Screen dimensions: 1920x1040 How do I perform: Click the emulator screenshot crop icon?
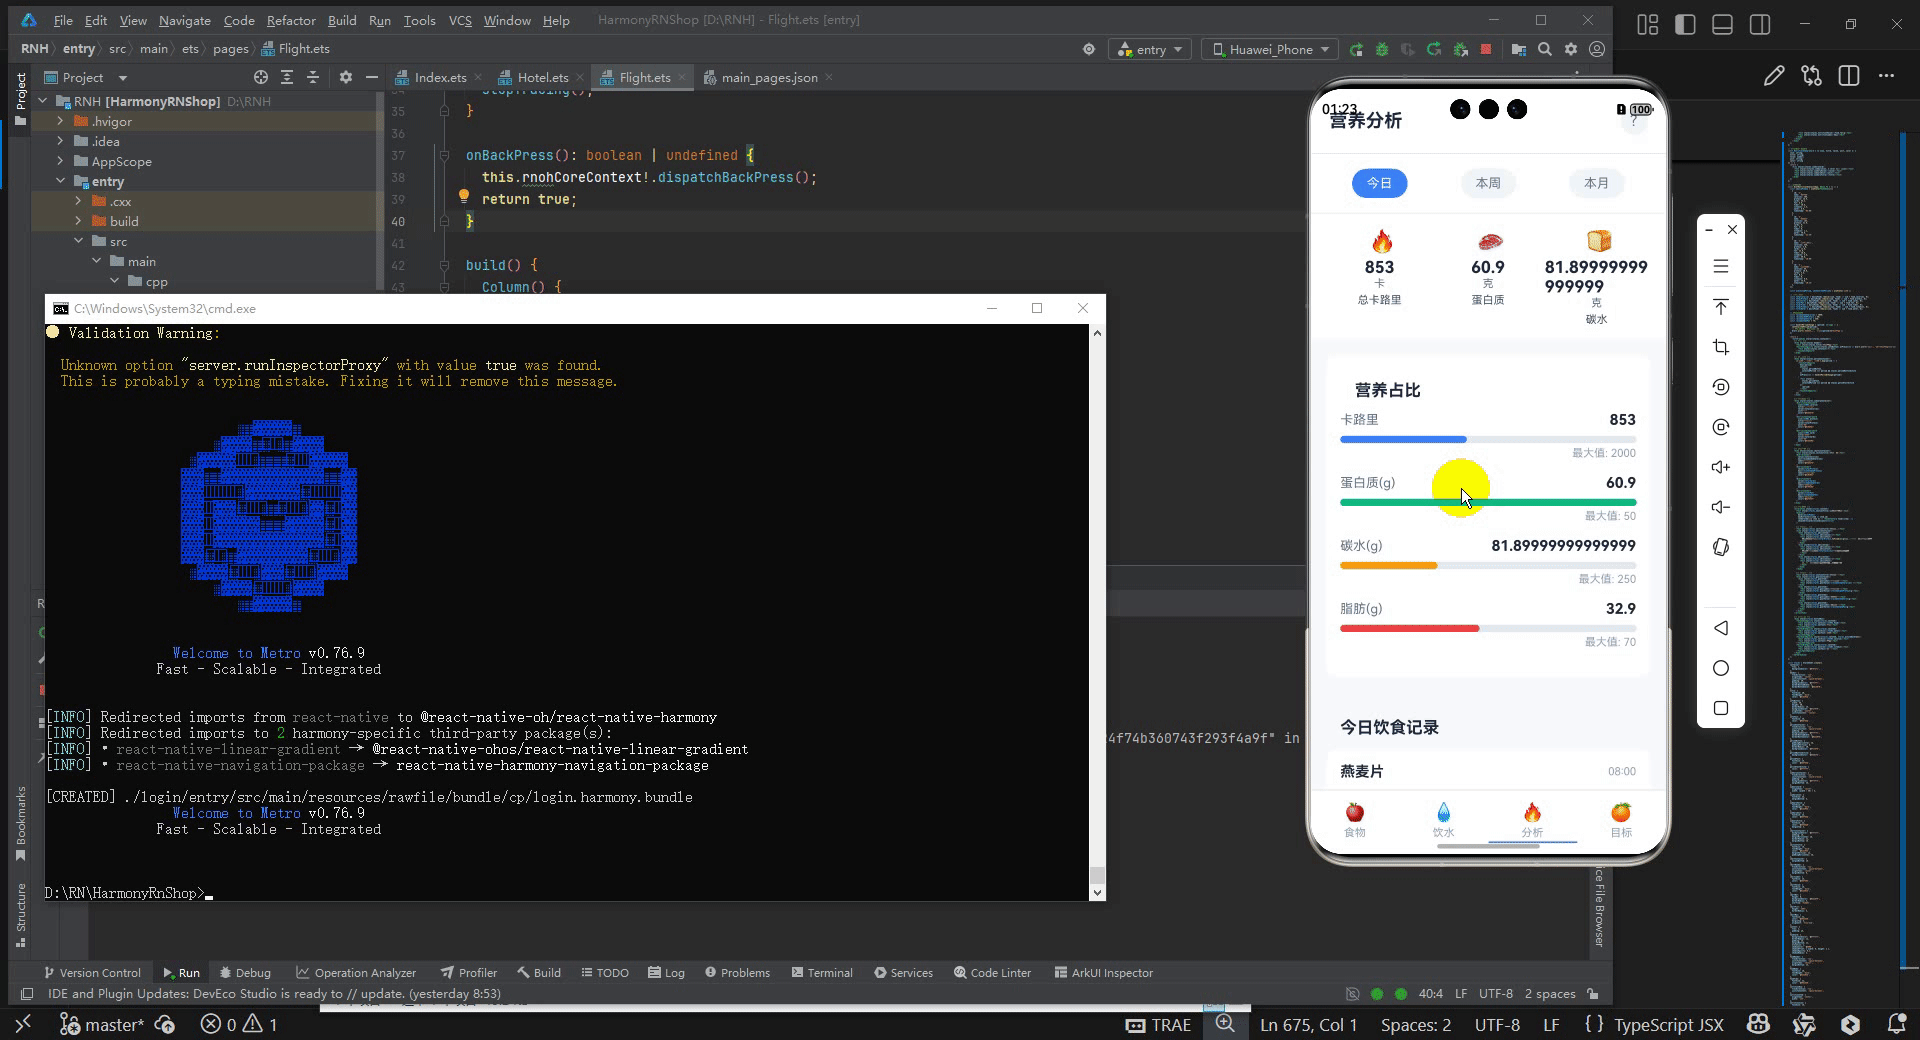pyautogui.click(x=1721, y=347)
